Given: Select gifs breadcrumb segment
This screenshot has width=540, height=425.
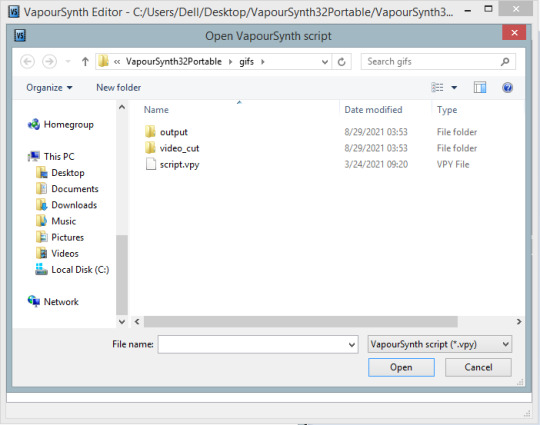Looking at the screenshot, I should point(247,62).
